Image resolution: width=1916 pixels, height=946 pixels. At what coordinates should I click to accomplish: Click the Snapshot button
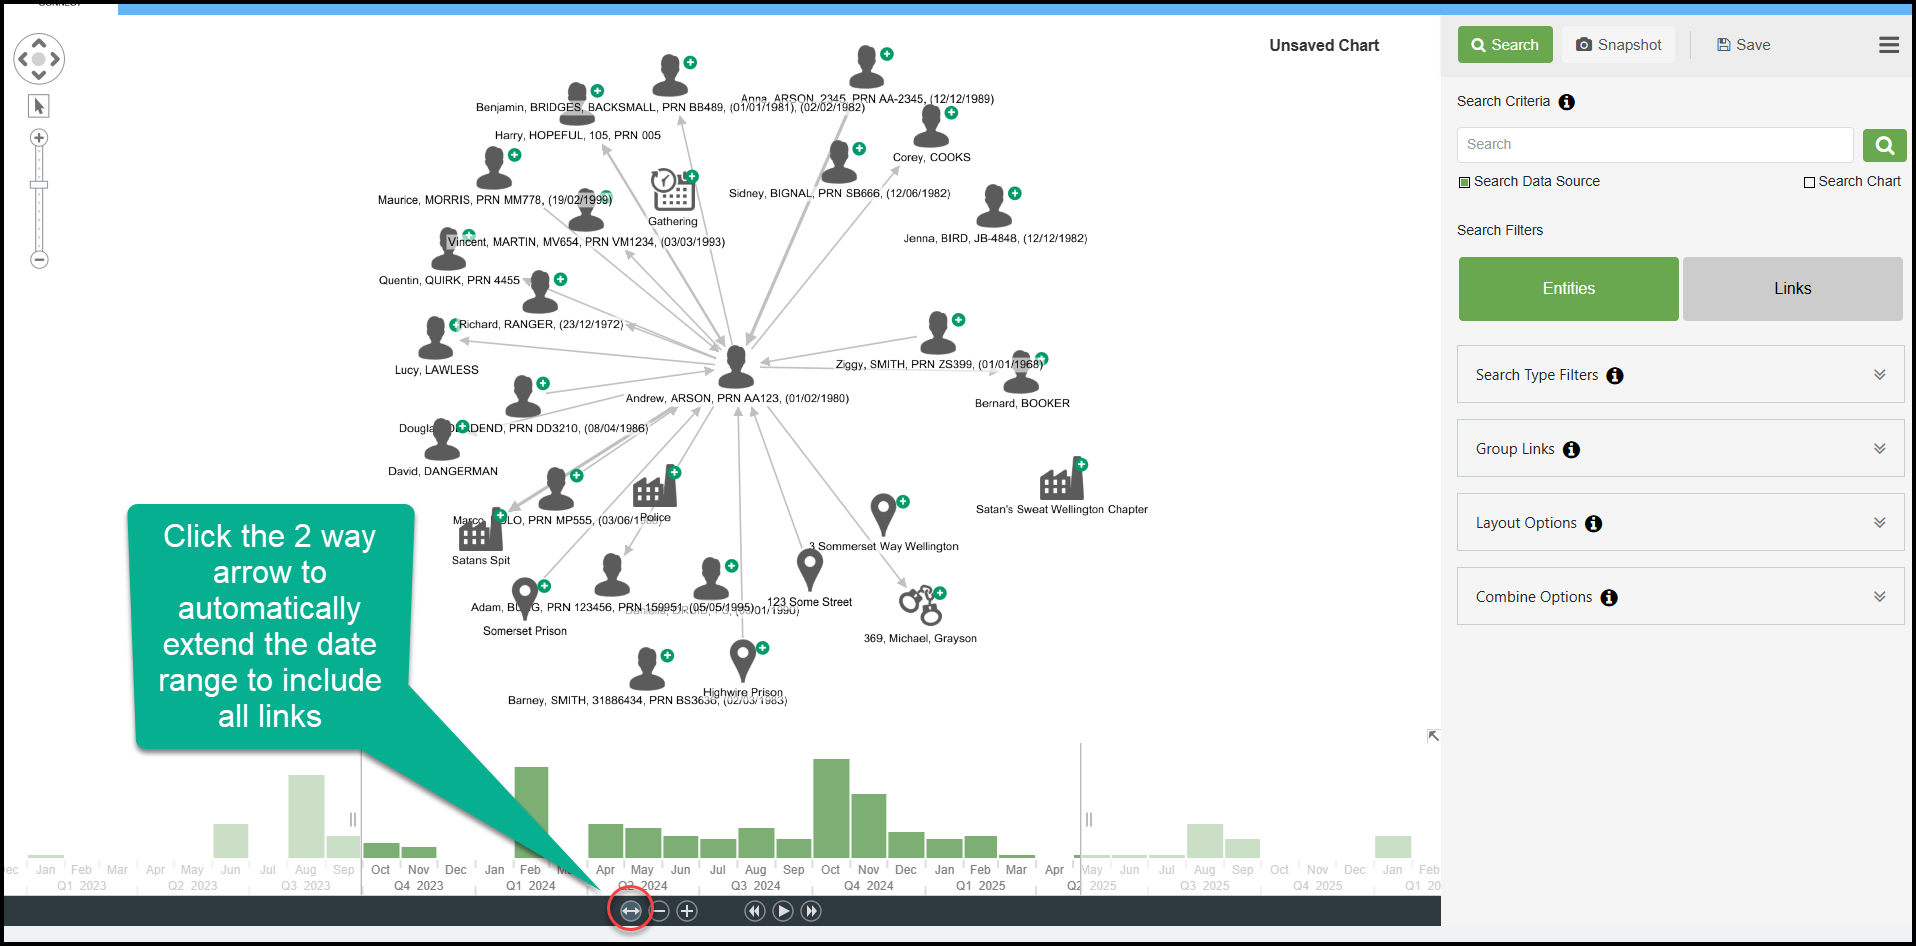pyautogui.click(x=1618, y=45)
